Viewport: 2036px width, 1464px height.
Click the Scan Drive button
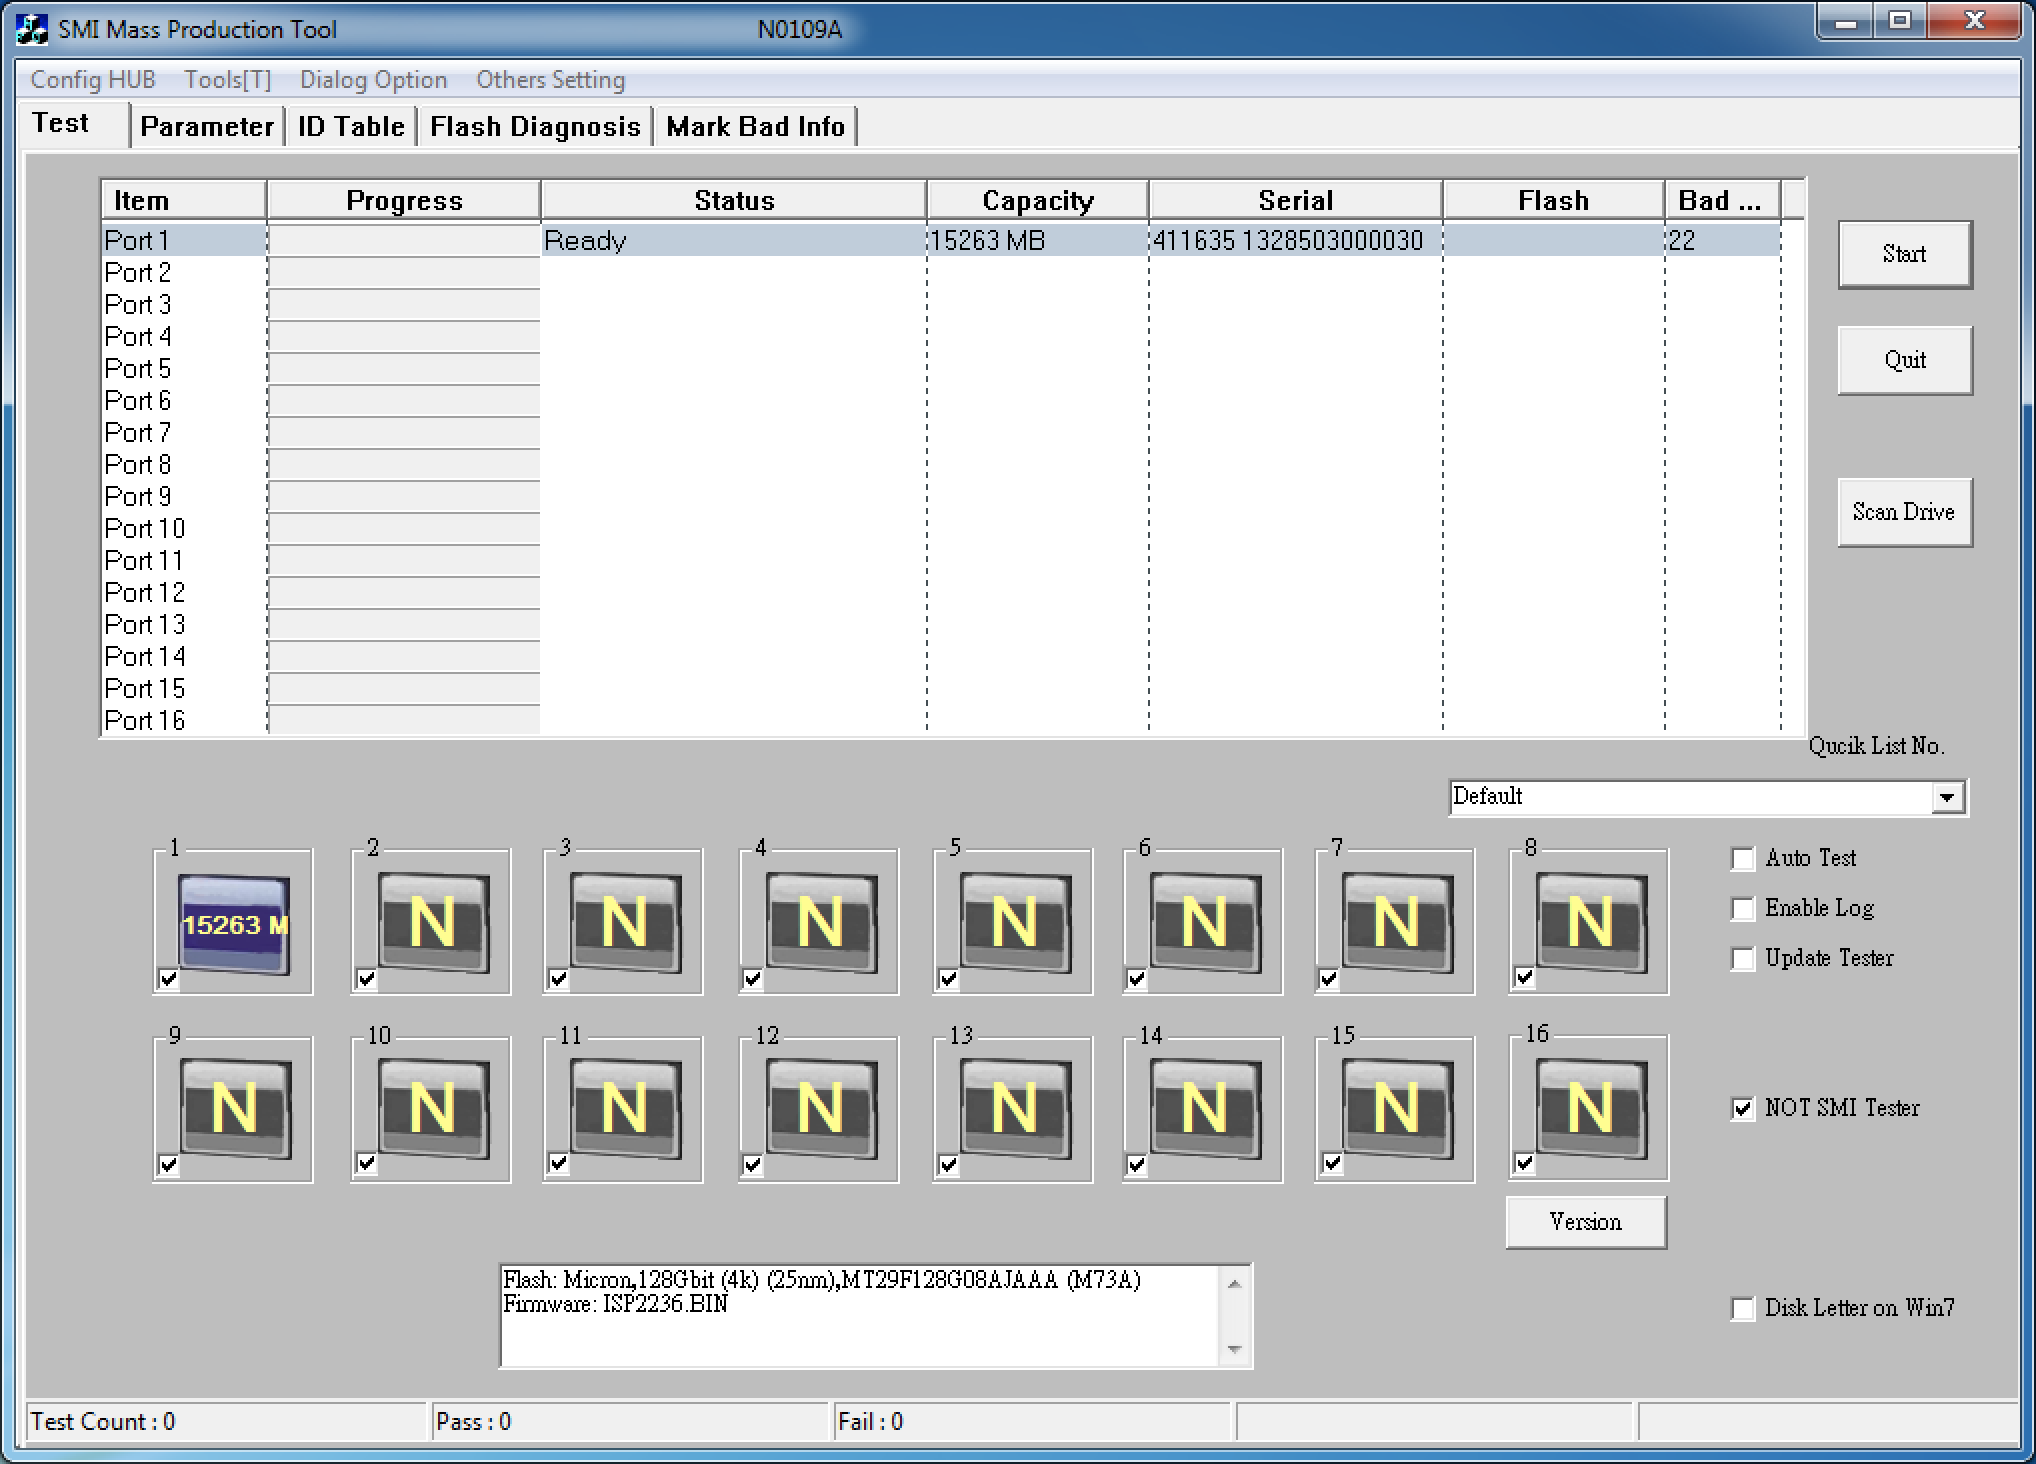click(x=1904, y=512)
